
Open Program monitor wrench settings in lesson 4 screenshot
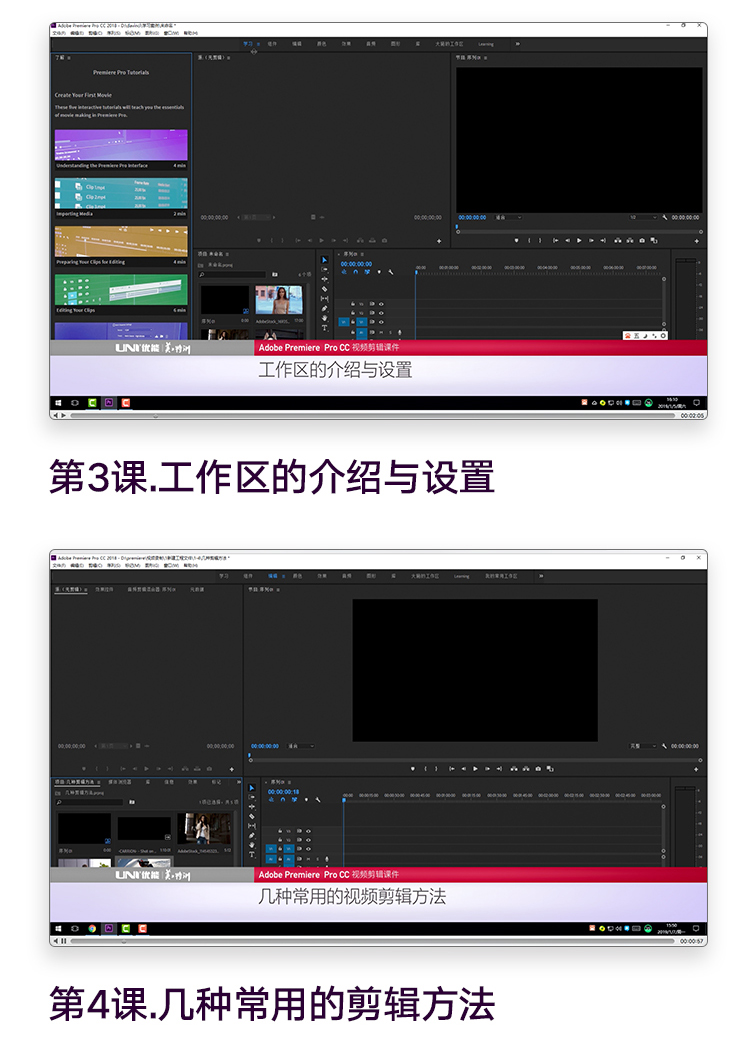(x=665, y=745)
